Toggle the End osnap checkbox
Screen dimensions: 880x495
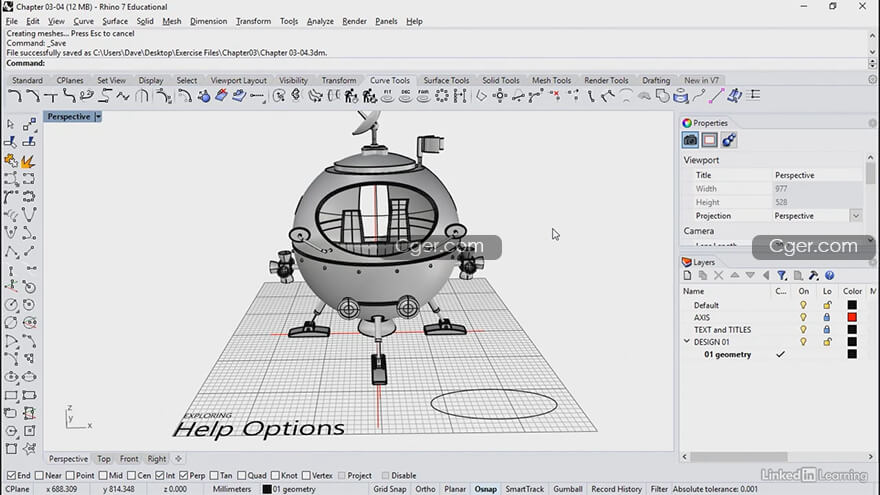[x=11, y=475]
